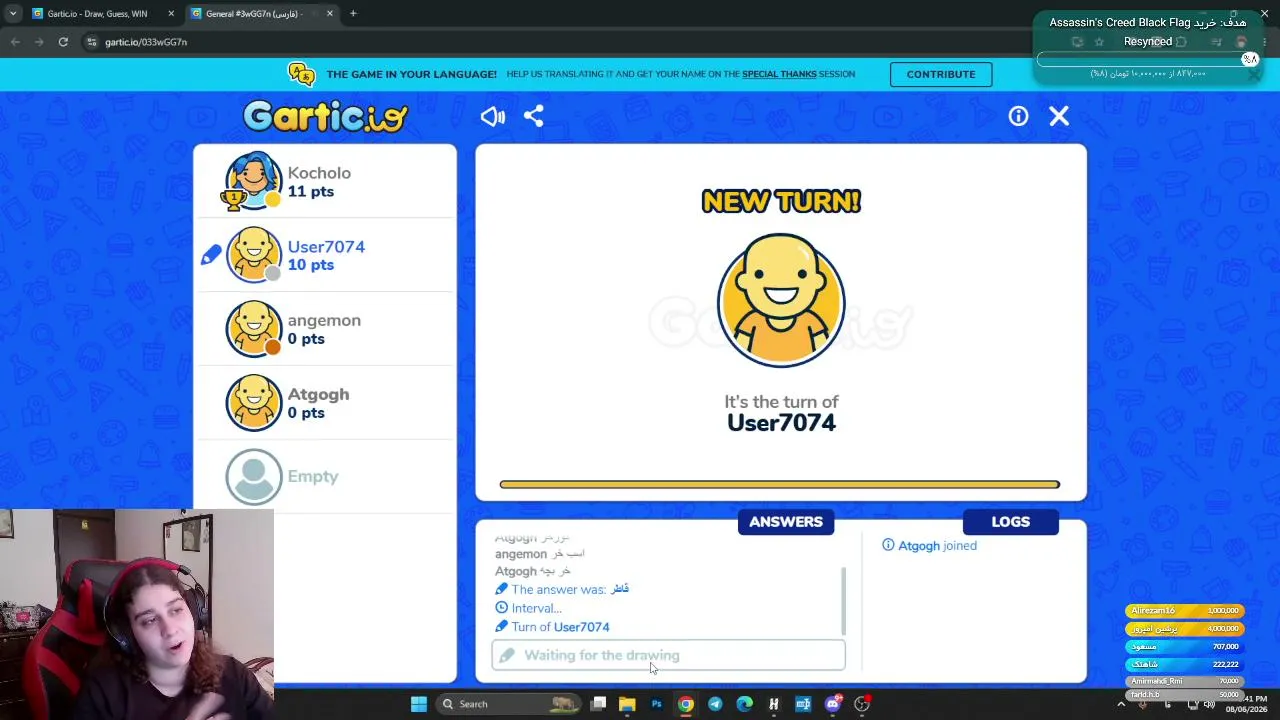Open Telegram from the taskbar
Screen dimensions: 1280x720
pos(715,704)
